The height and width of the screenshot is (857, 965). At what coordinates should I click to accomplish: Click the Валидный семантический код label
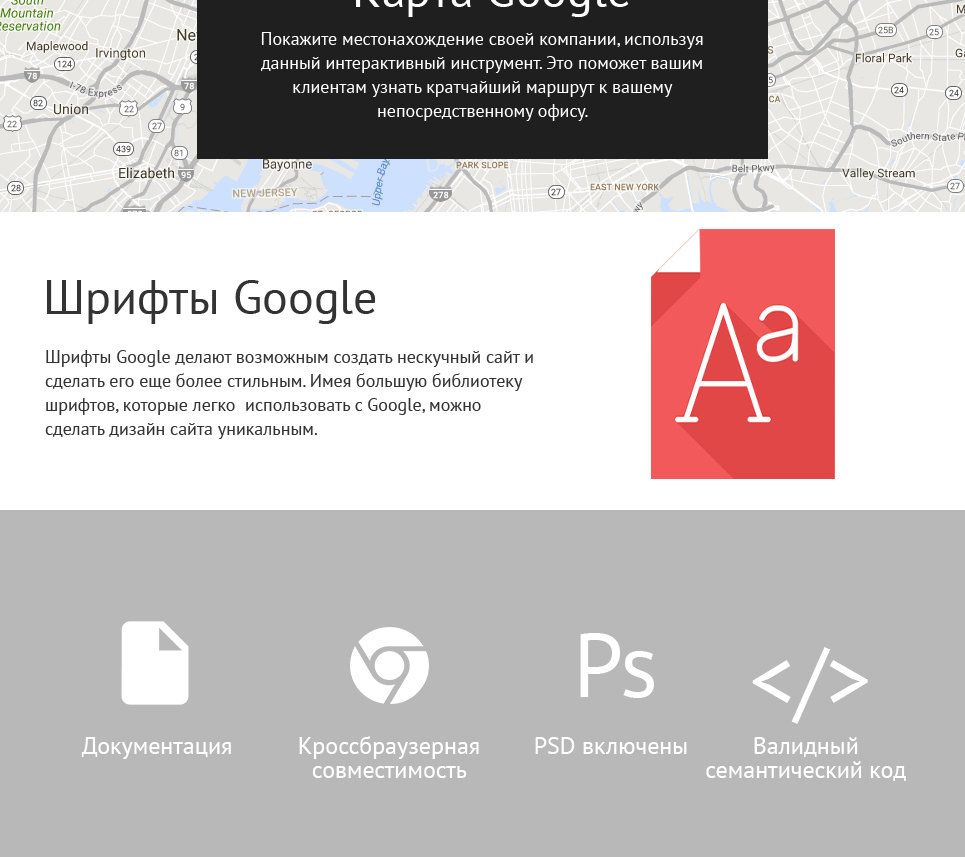806,758
